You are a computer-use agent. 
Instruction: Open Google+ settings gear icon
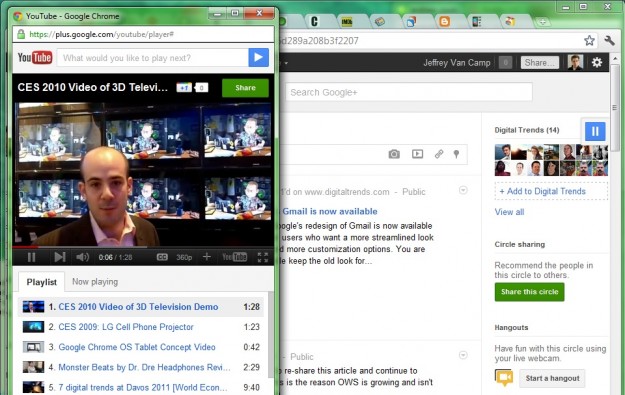click(597, 63)
